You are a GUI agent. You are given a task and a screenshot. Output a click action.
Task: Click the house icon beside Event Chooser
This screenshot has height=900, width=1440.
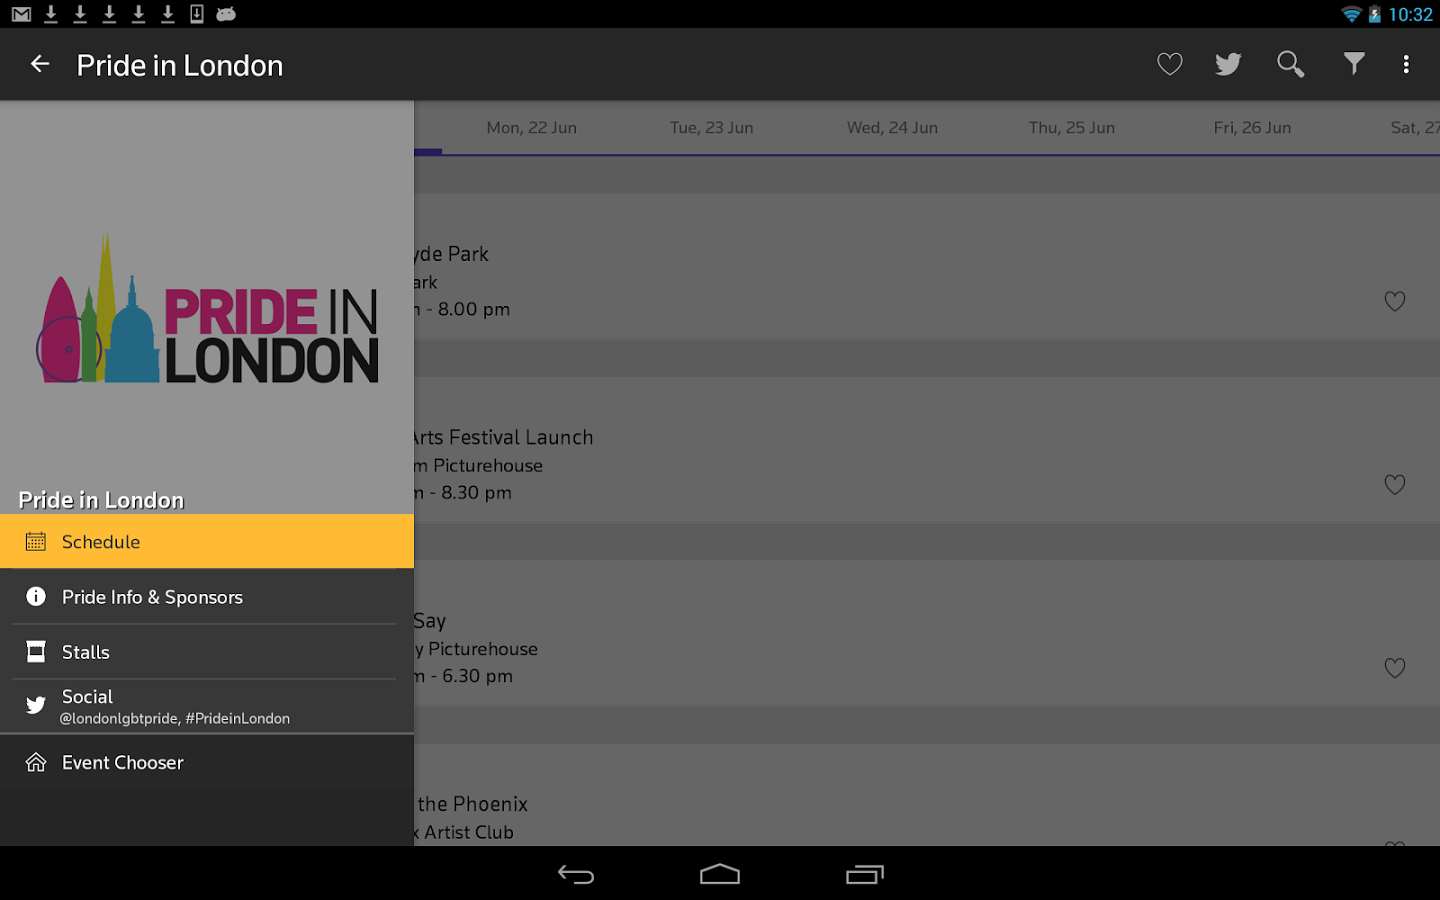point(36,763)
